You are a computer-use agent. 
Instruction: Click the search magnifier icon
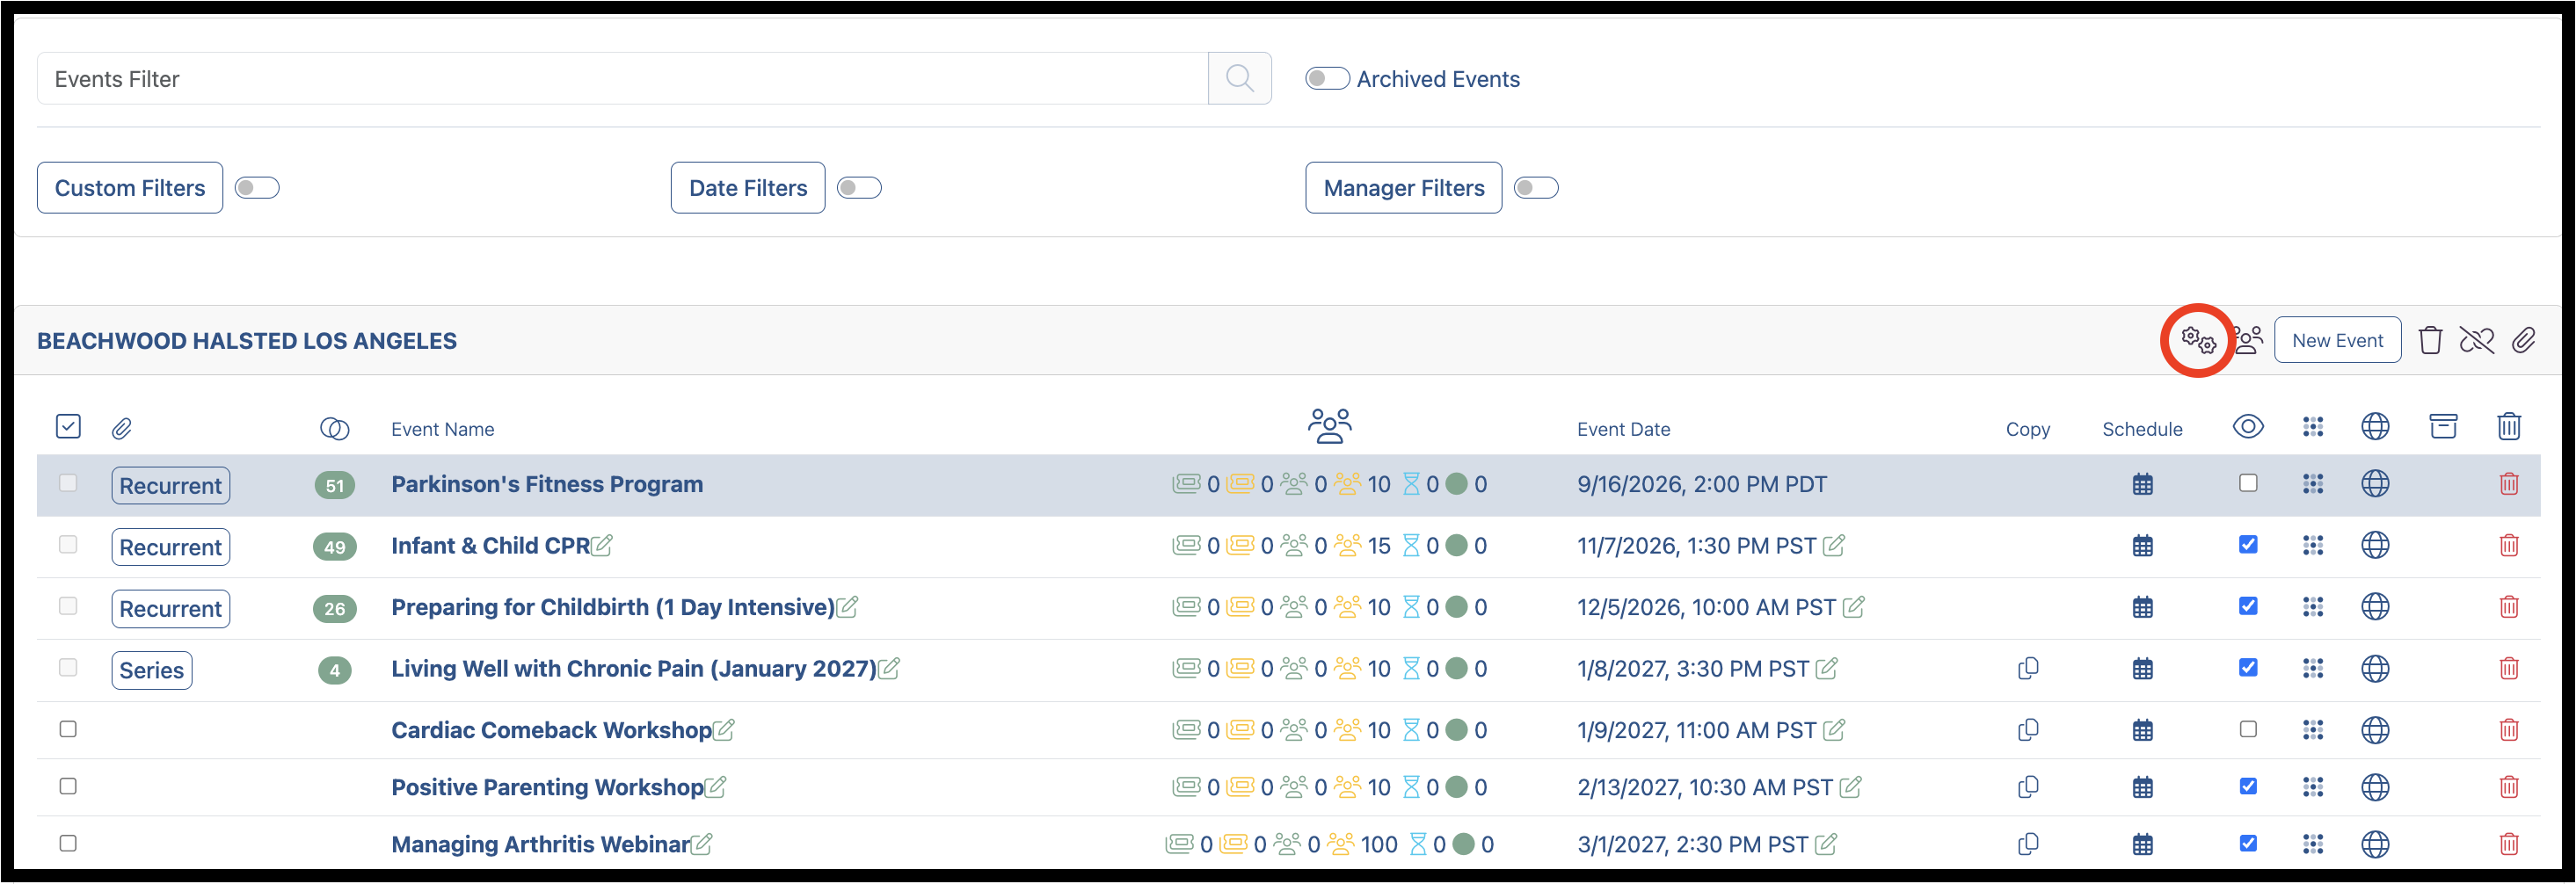pos(1239,78)
